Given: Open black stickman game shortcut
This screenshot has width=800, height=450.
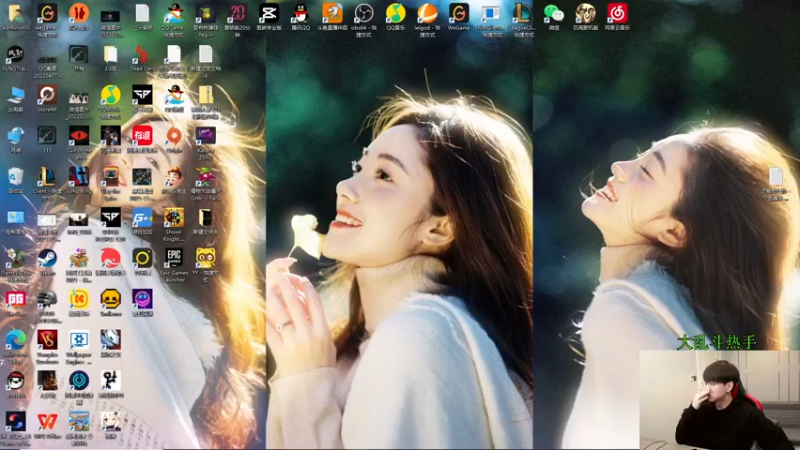Looking at the screenshot, I should tap(110, 381).
